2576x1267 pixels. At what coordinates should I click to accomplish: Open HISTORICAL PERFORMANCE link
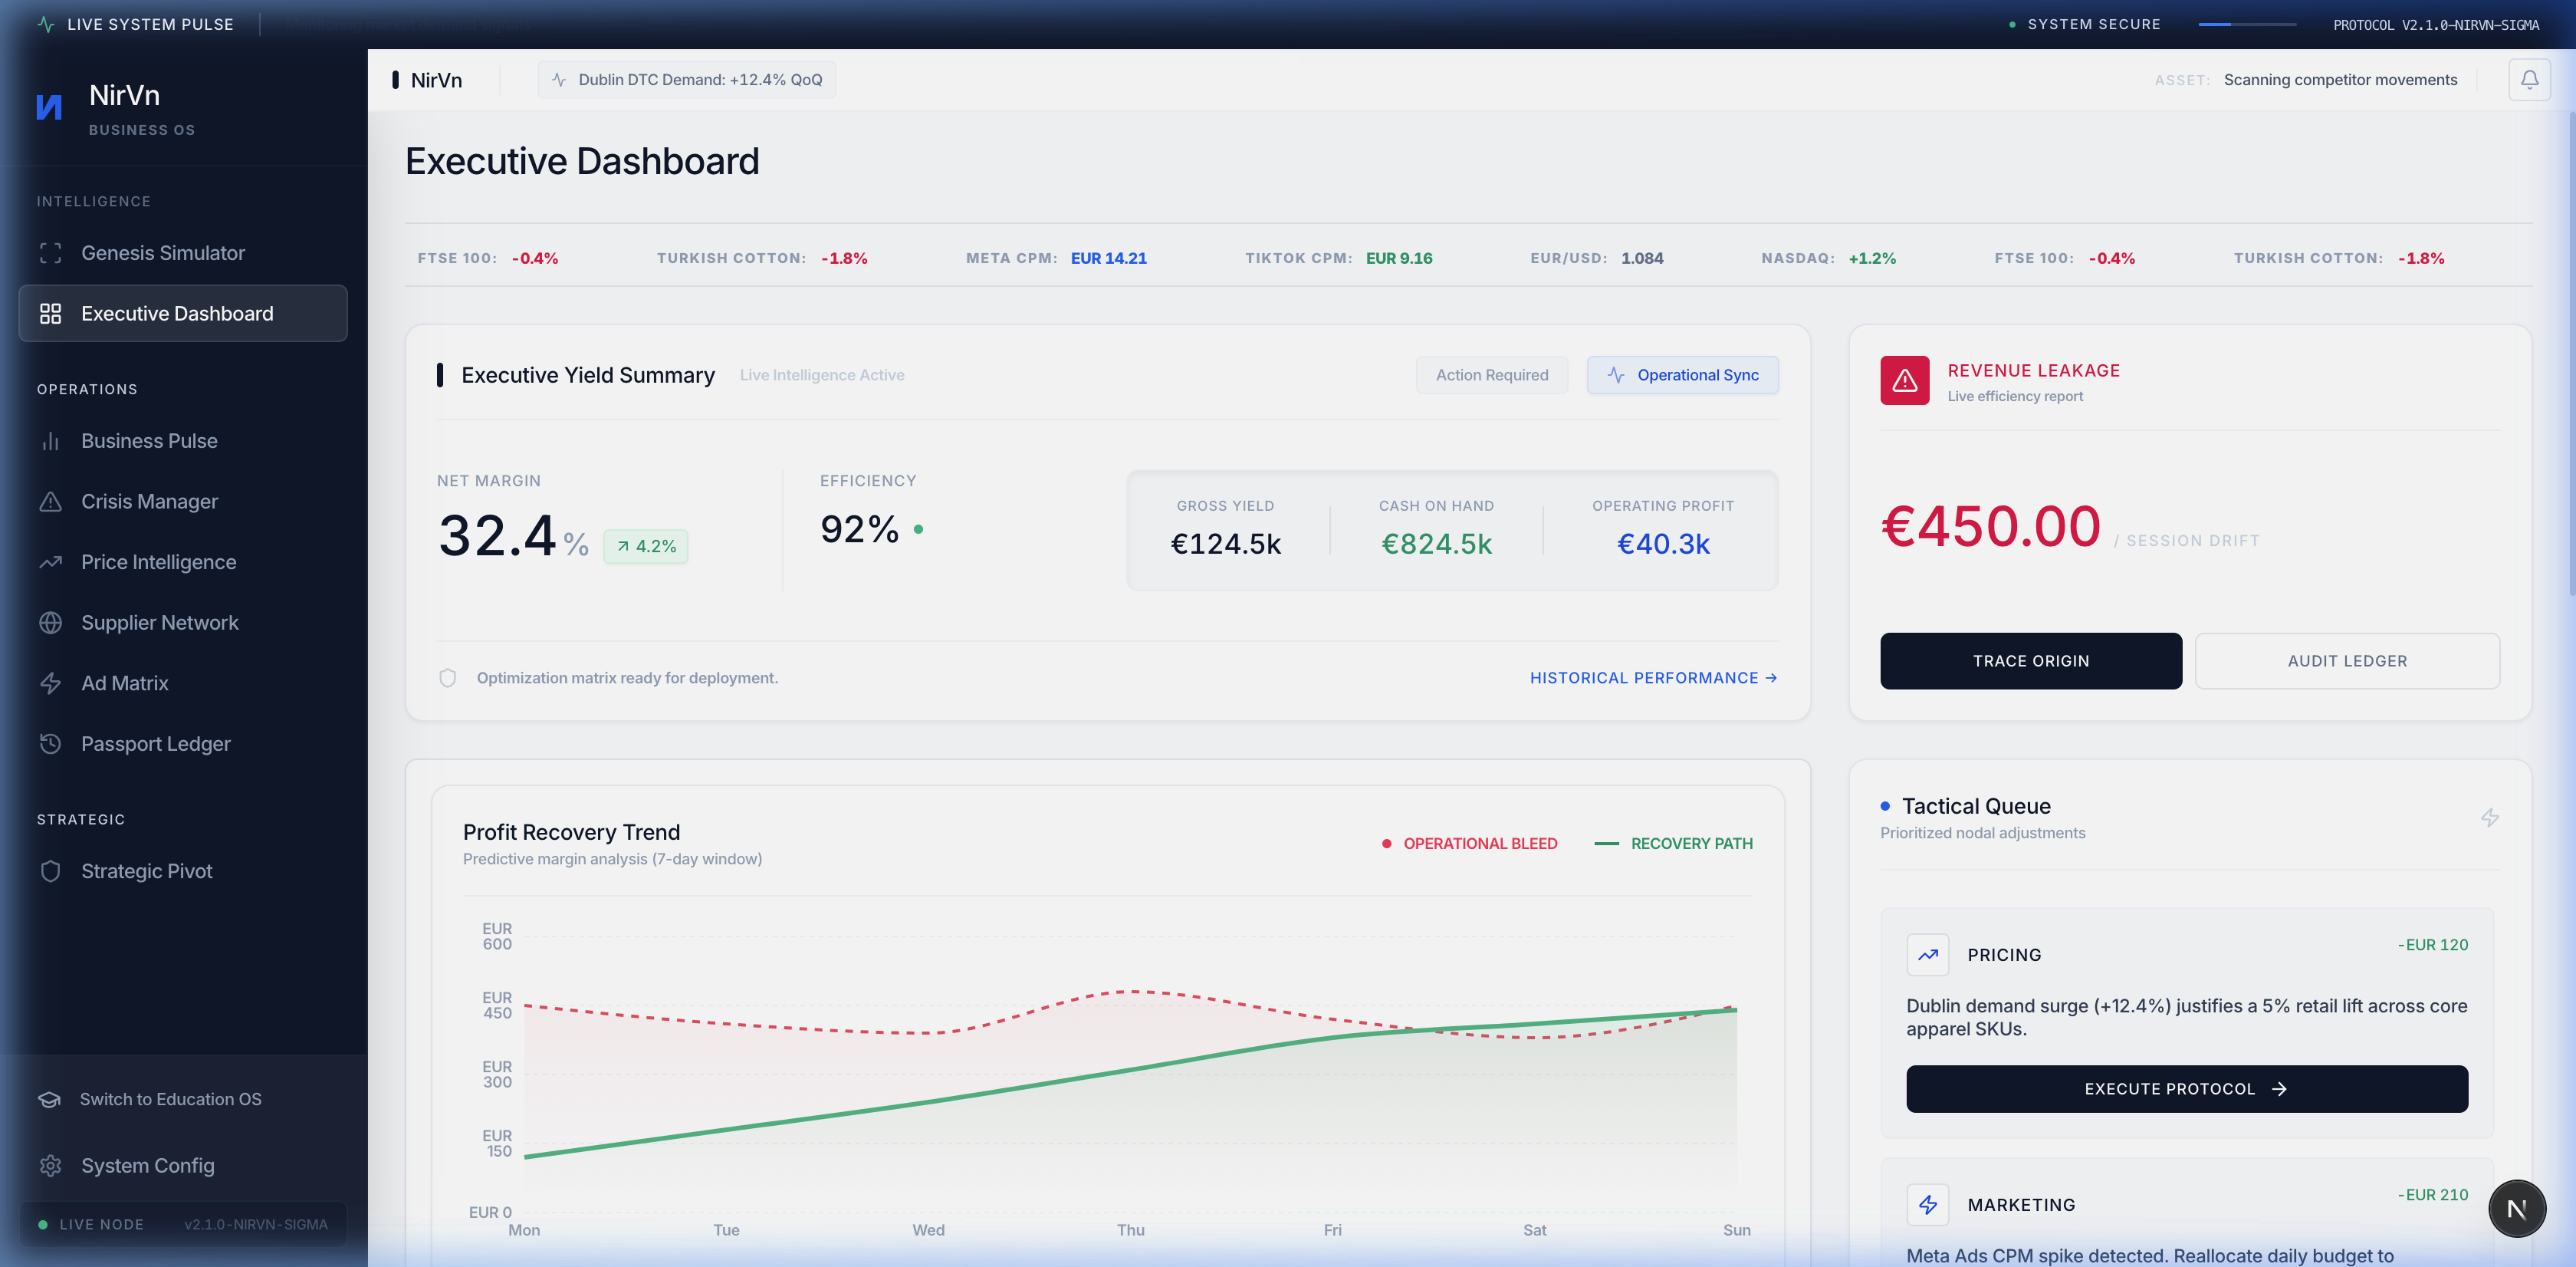(x=1653, y=678)
